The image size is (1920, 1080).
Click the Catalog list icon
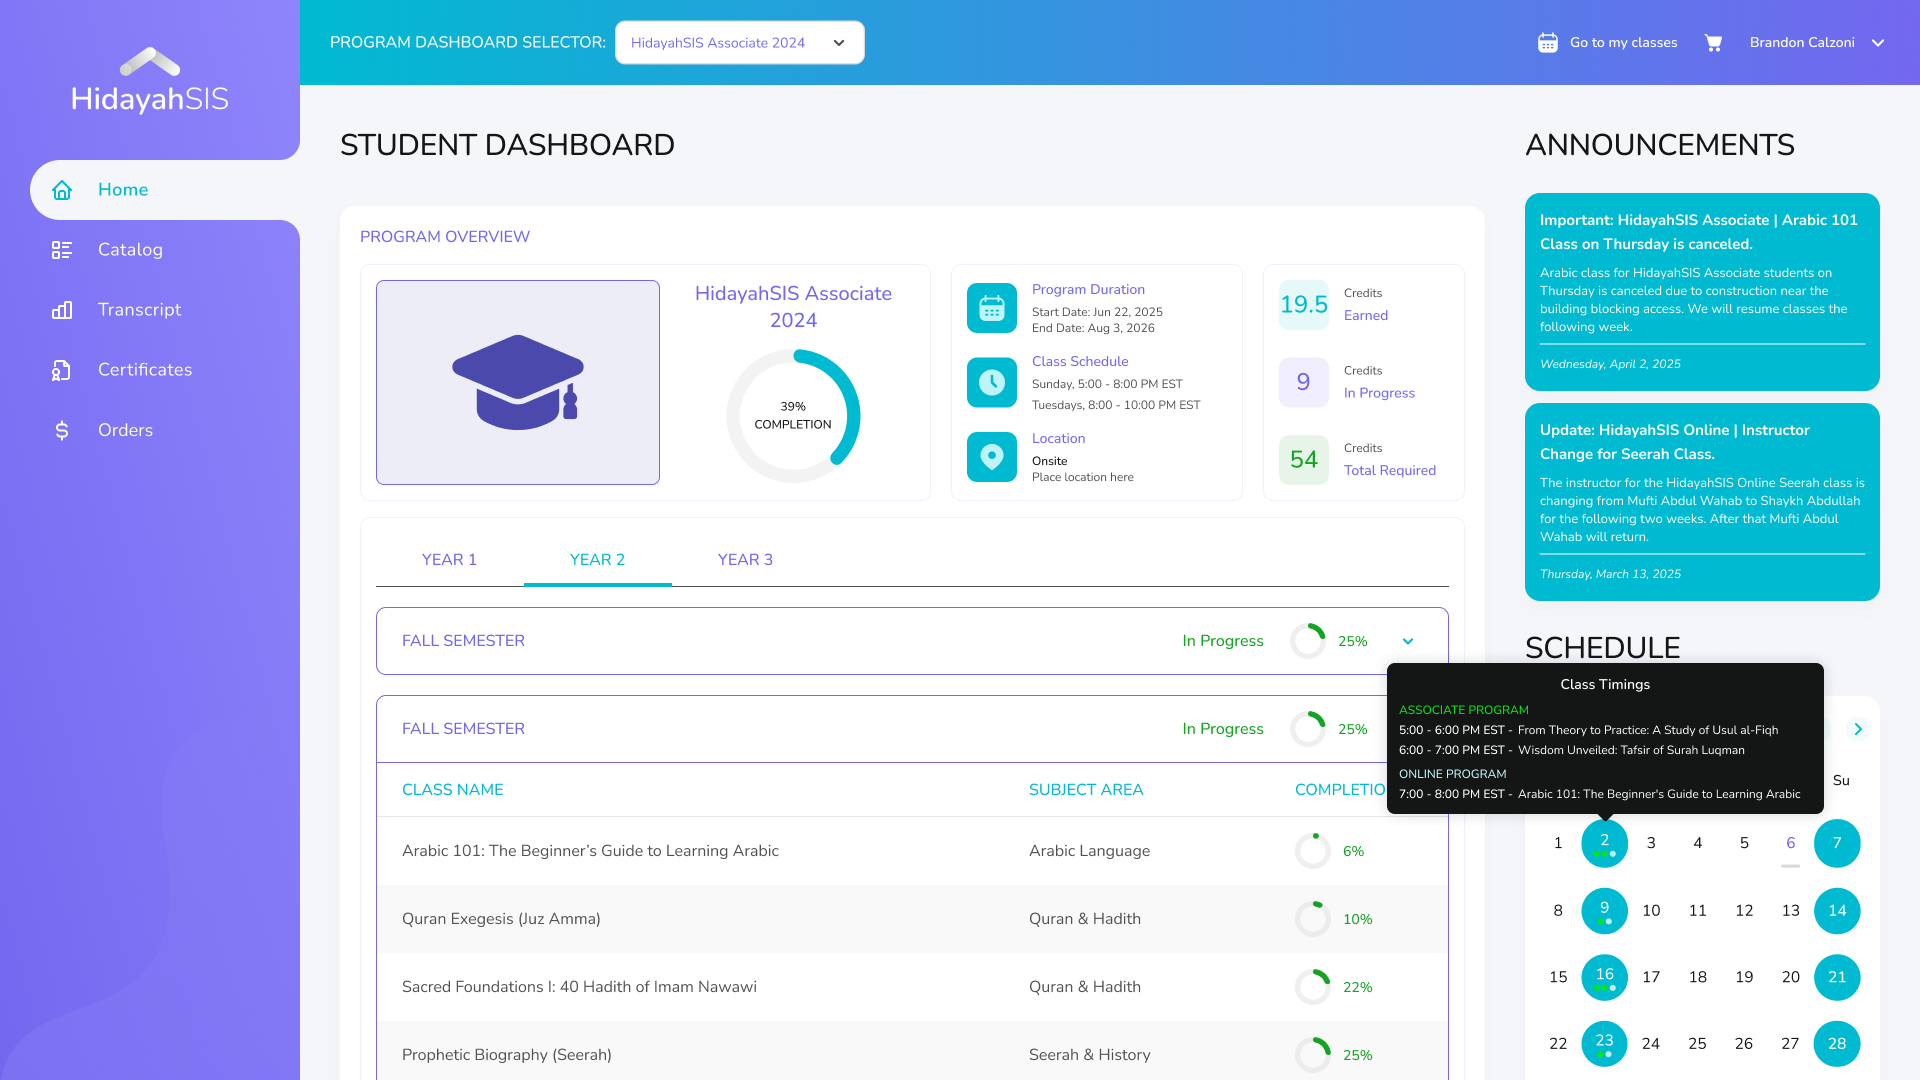62,250
